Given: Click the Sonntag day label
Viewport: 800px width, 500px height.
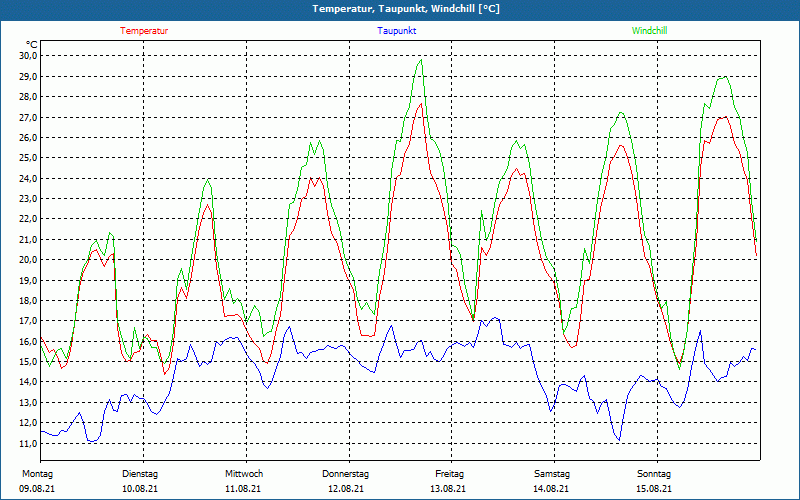Looking at the screenshot, I should pyautogui.click(x=654, y=474).
